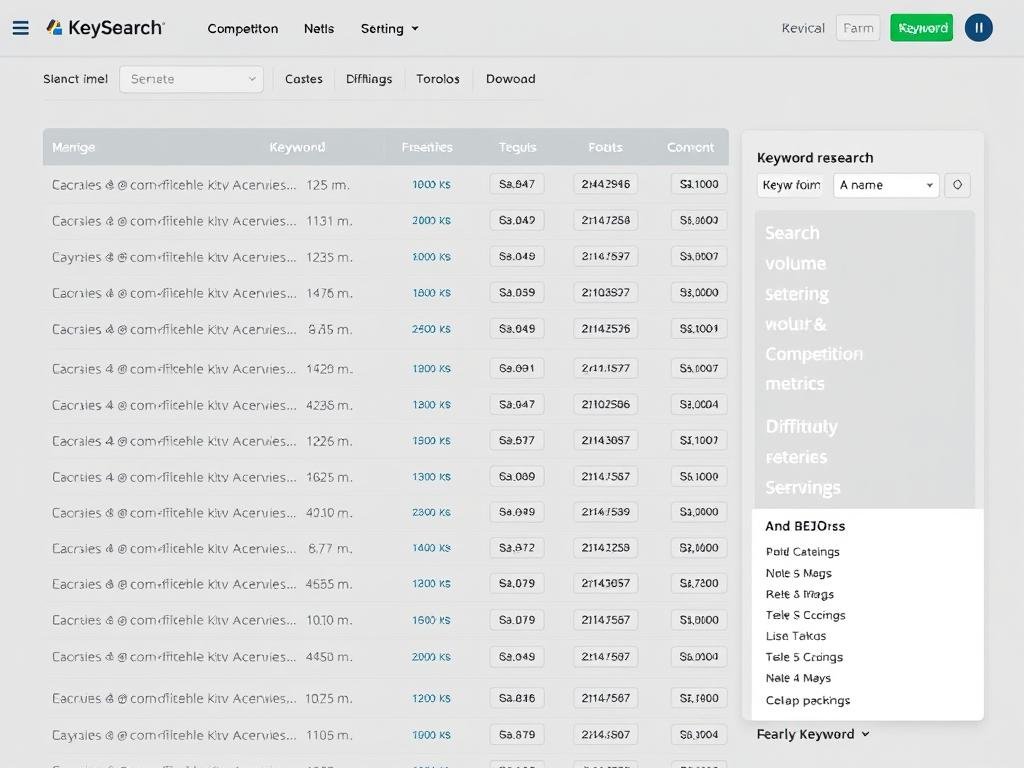1024x768 pixels.
Task: Click the KeySearch logo
Action: tap(105, 28)
